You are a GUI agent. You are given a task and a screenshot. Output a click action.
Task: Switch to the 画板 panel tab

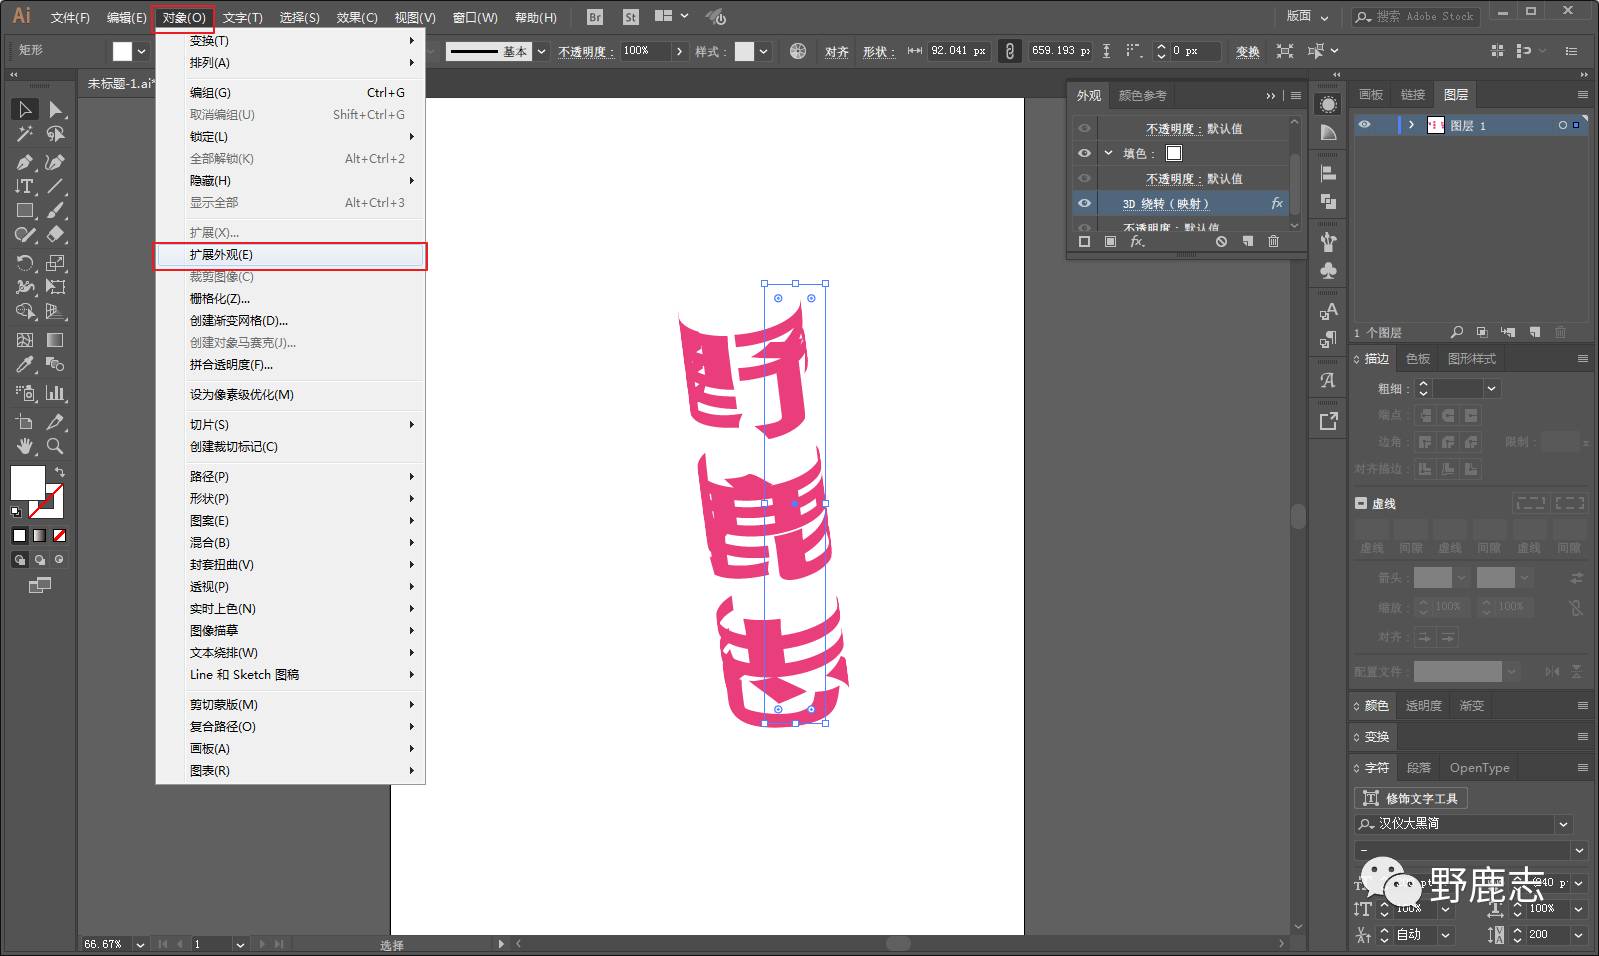click(x=1371, y=95)
